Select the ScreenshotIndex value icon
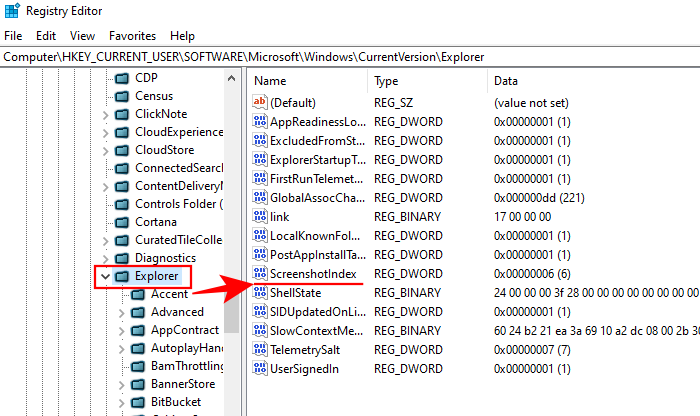This screenshot has height=416, width=700. 259,273
